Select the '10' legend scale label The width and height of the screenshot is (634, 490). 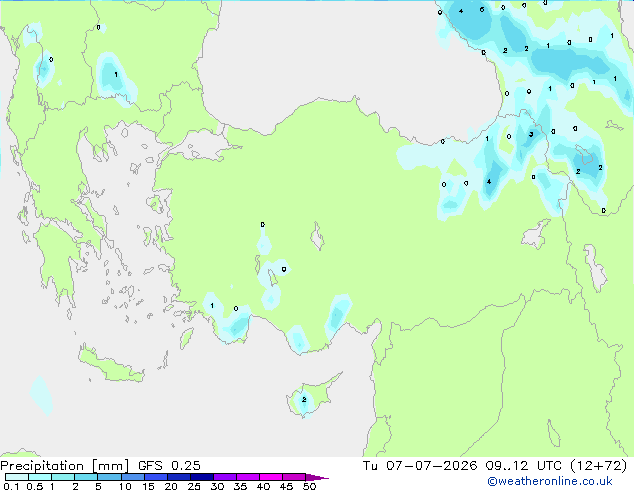pyautogui.click(x=125, y=486)
